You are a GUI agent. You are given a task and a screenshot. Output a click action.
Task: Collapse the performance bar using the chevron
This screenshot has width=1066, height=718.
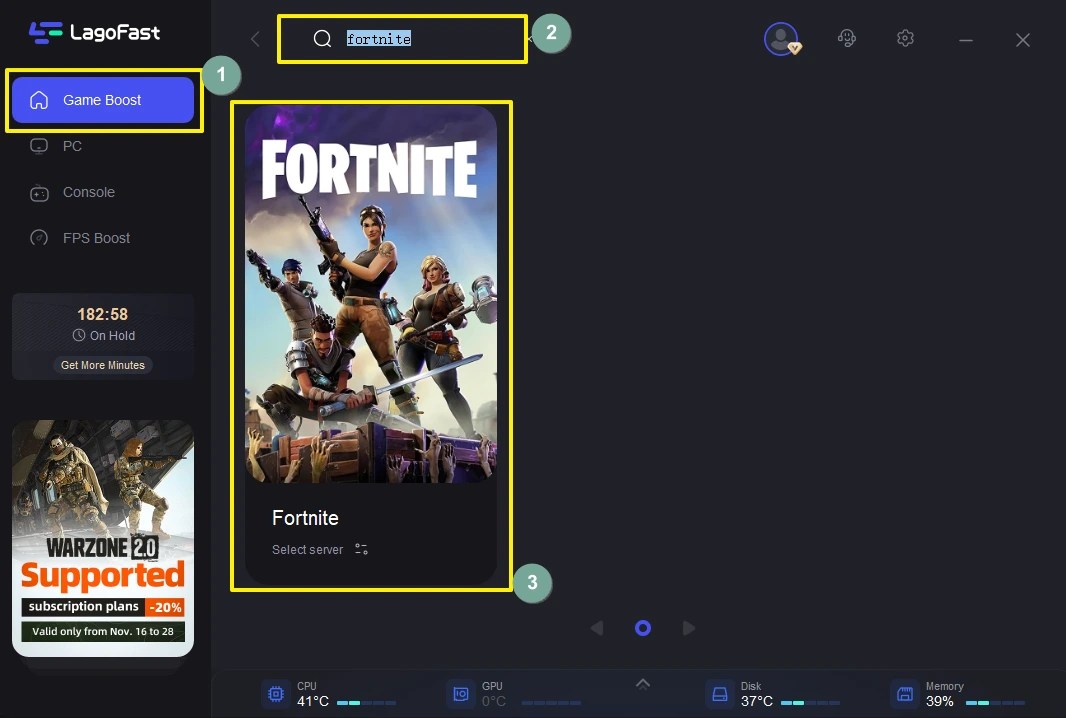[x=642, y=683]
